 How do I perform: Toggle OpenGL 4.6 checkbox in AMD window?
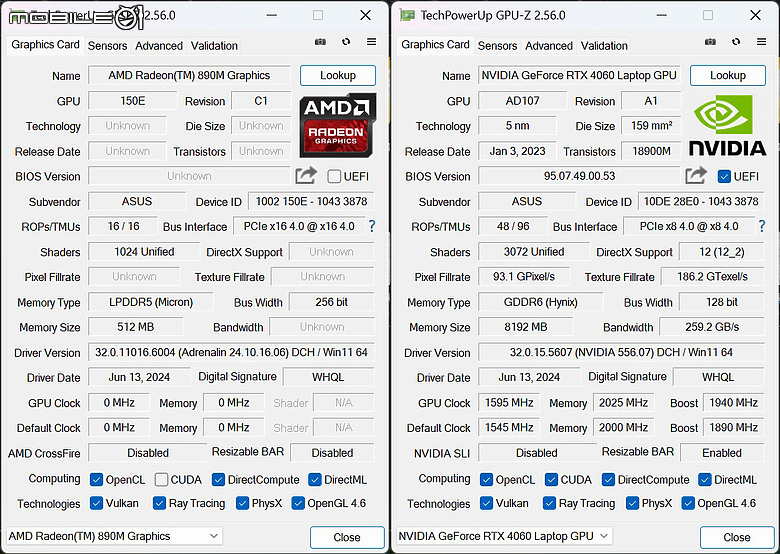[x=298, y=503]
